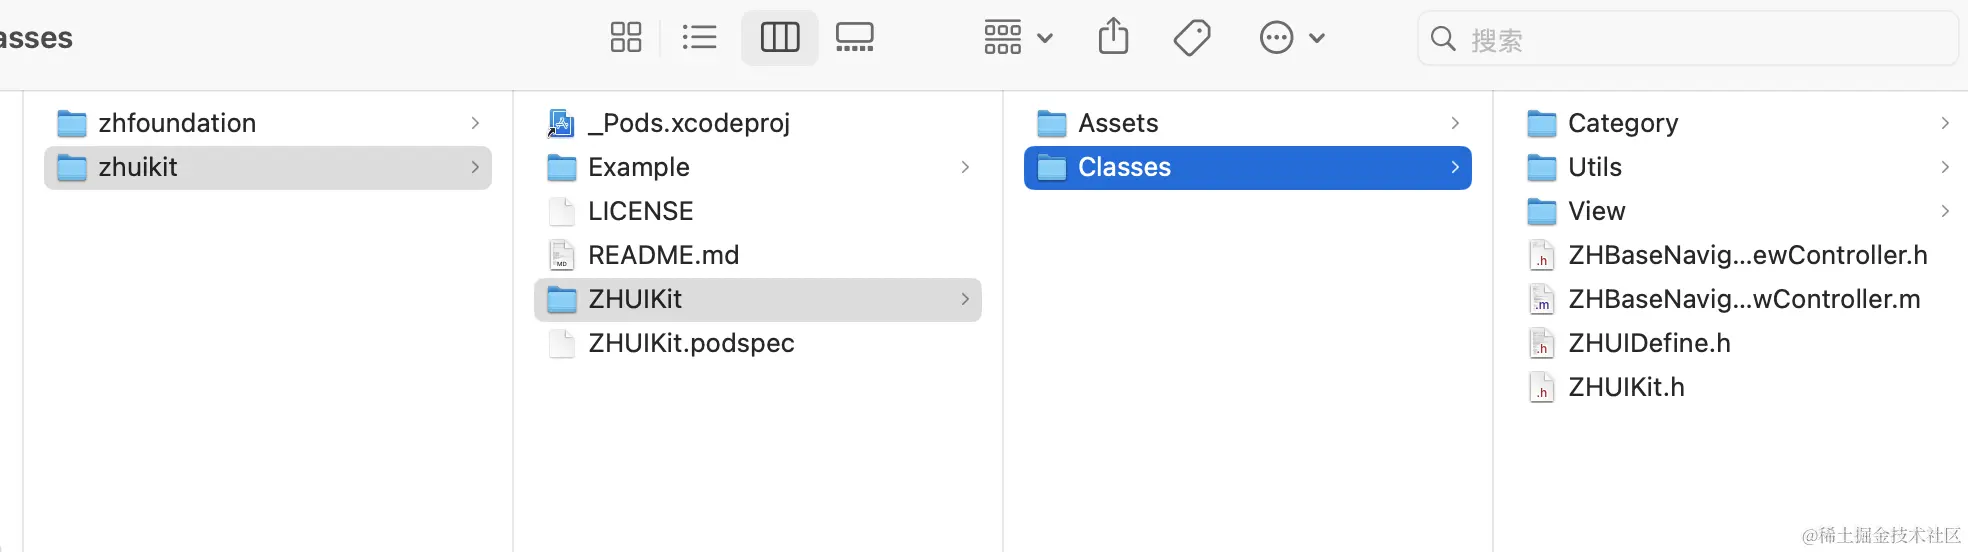Open the _Pods.xcodeproj file
The image size is (1968, 552).
tap(689, 123)
